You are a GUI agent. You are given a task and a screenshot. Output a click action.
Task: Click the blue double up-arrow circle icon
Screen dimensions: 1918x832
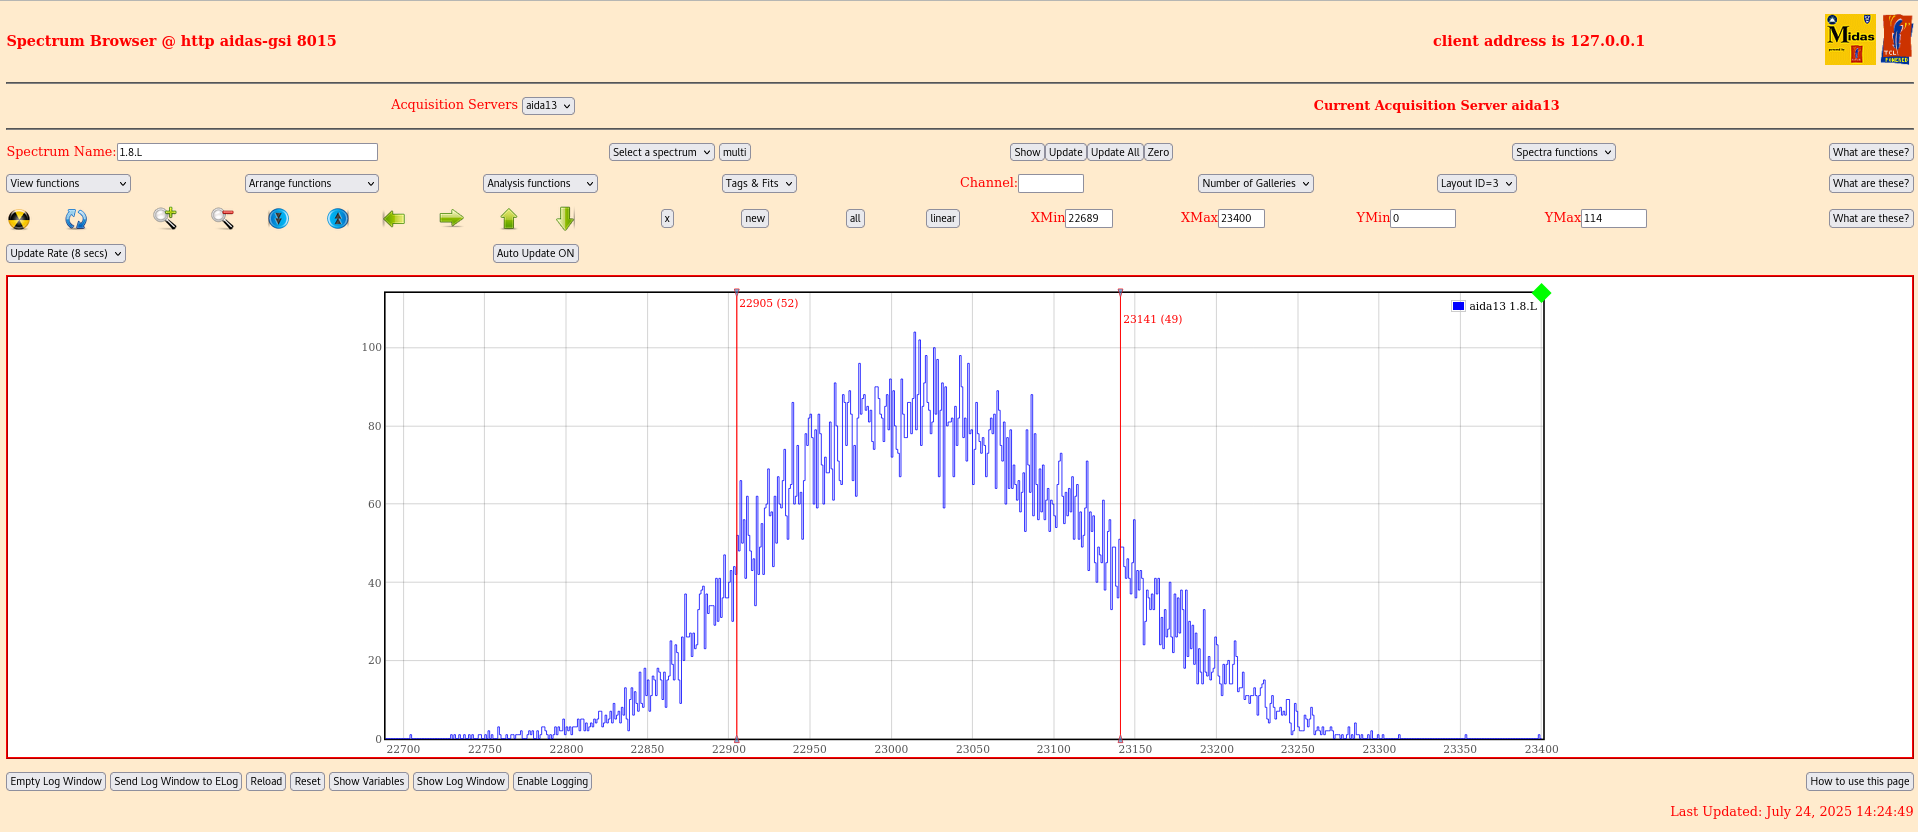click(338, 218)
